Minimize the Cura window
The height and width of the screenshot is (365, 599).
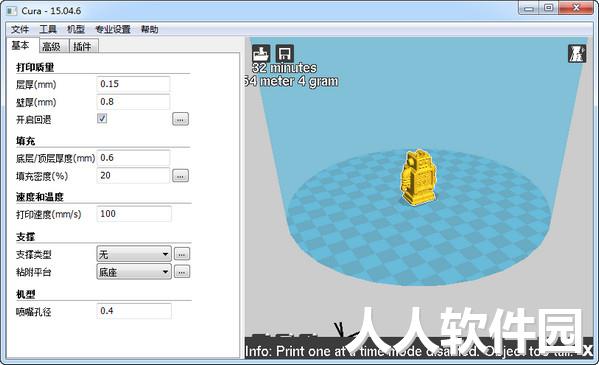[x=528, y=8]
